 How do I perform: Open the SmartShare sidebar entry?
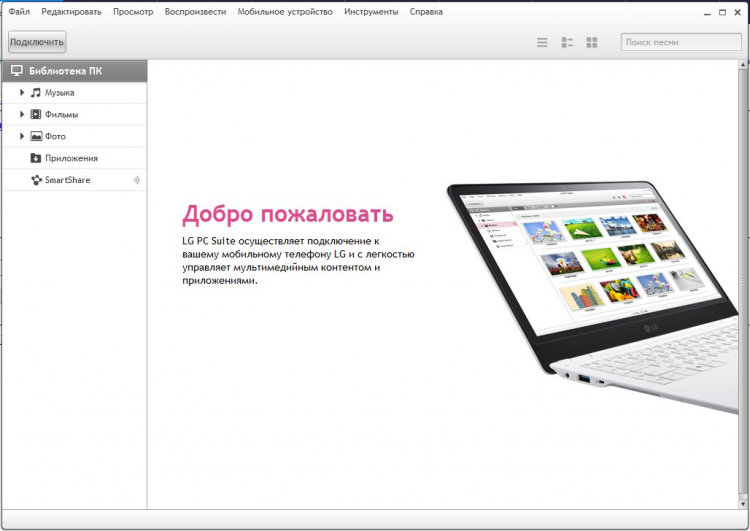tap(75, 180)
